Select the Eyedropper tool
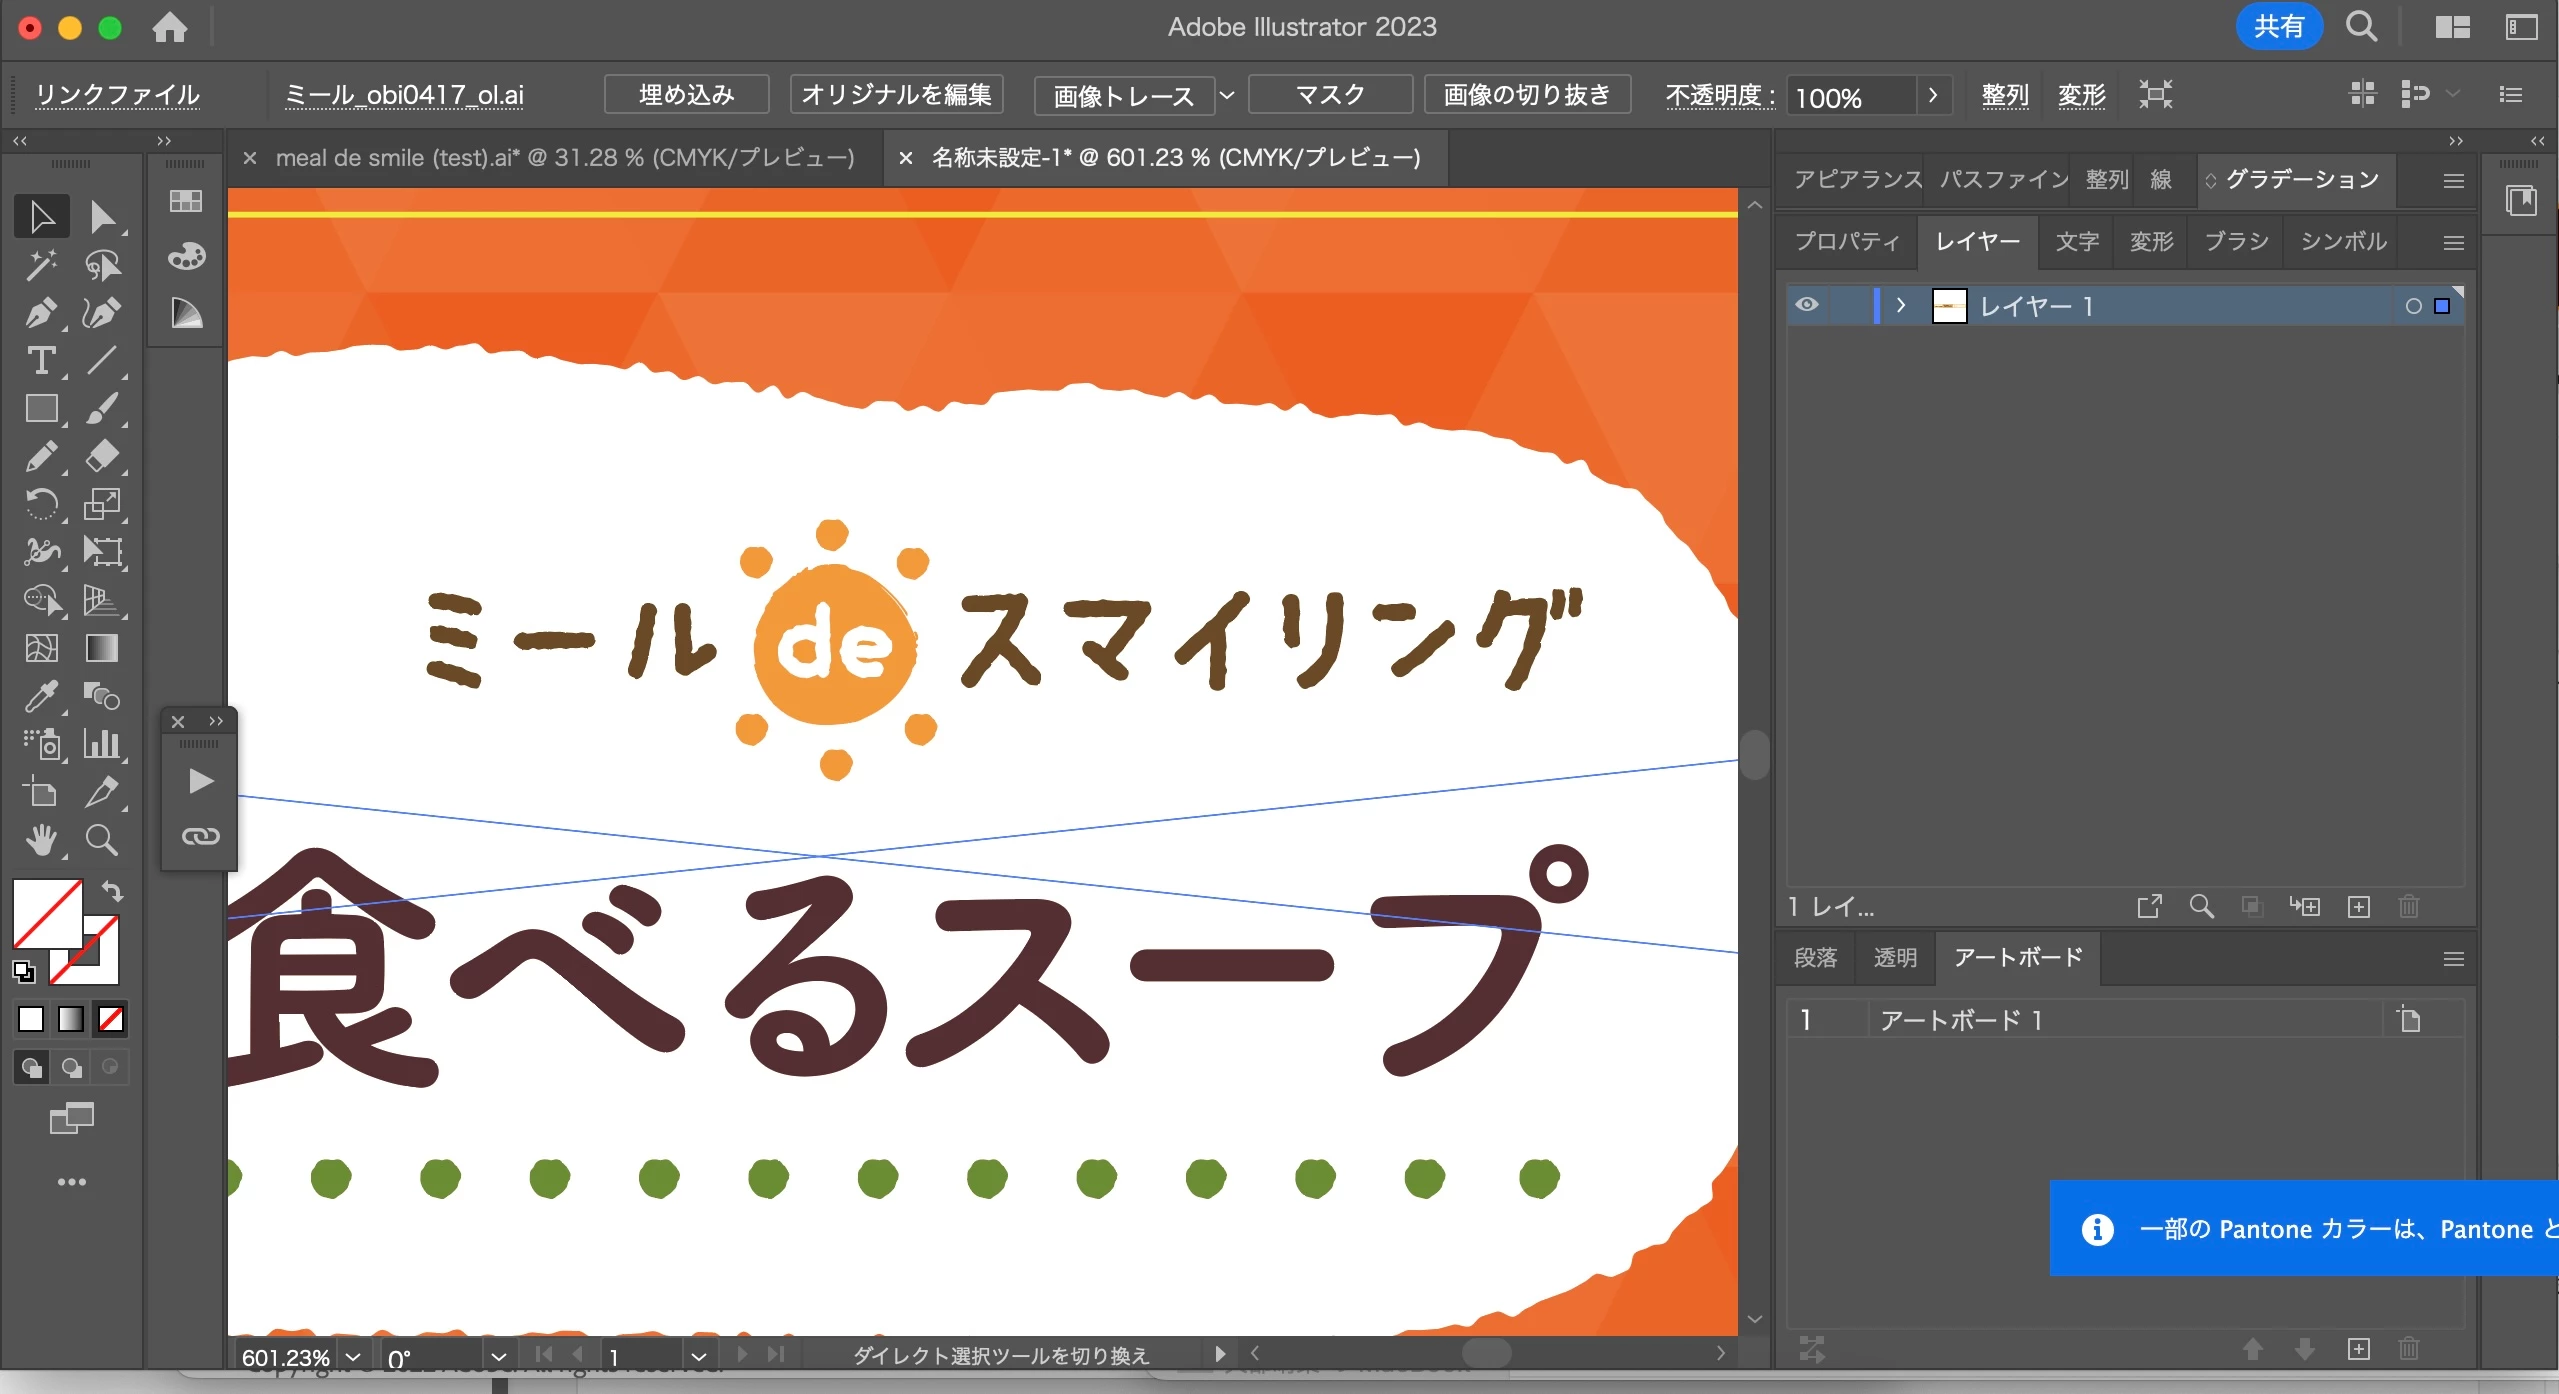This screenshot has height=1394, width=2559. pos(40,697)
